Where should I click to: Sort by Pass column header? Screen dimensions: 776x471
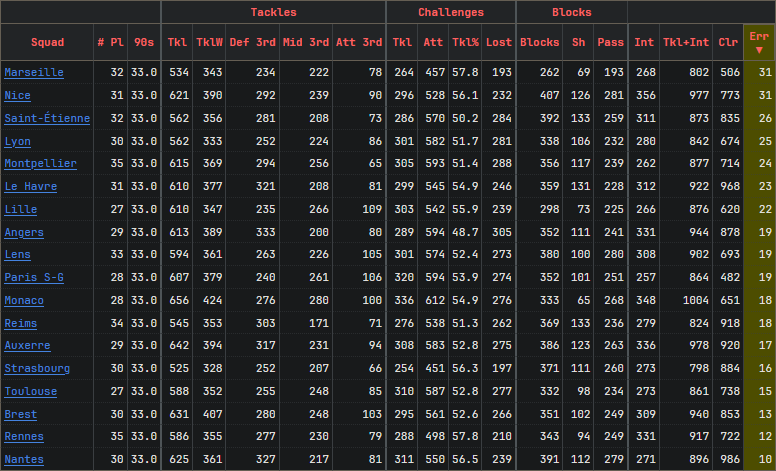tap(611, 43)
